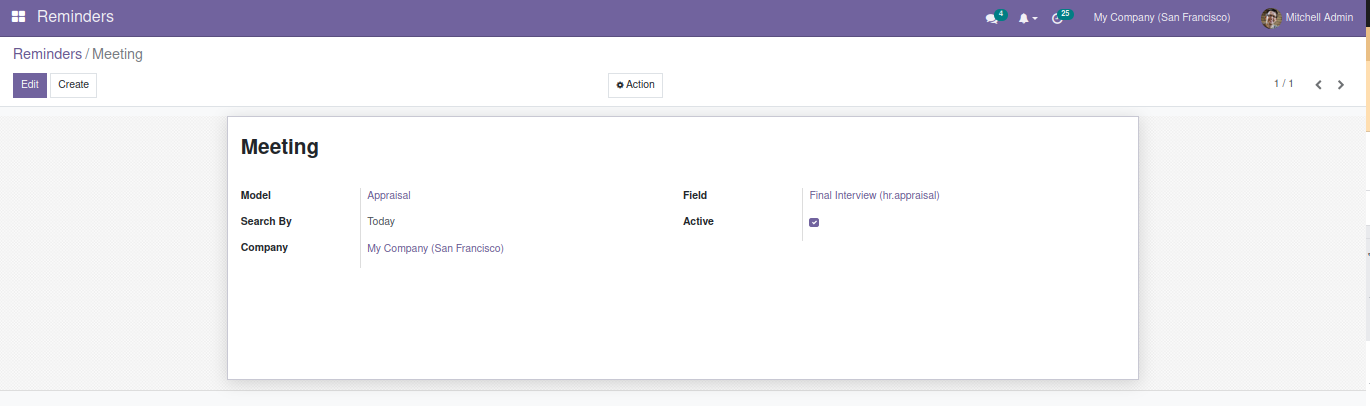Viewport: 1370px width, 406px height.
Task: Go to next record arrow
Action: point(1341,85)
